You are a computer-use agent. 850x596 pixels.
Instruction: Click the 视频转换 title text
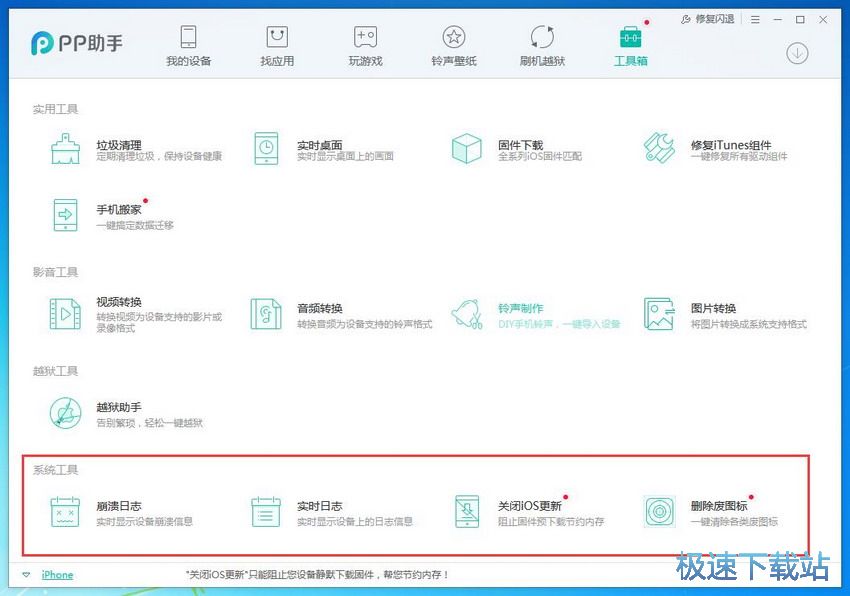point(119,302)
